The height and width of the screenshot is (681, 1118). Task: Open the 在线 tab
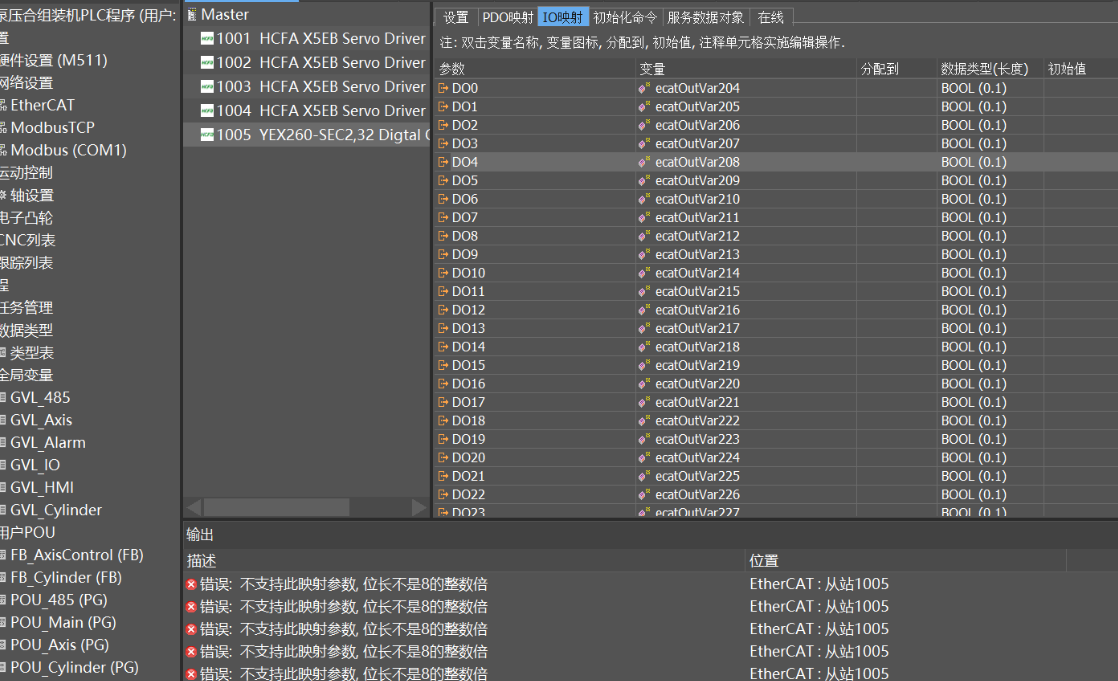coord(770,17)
